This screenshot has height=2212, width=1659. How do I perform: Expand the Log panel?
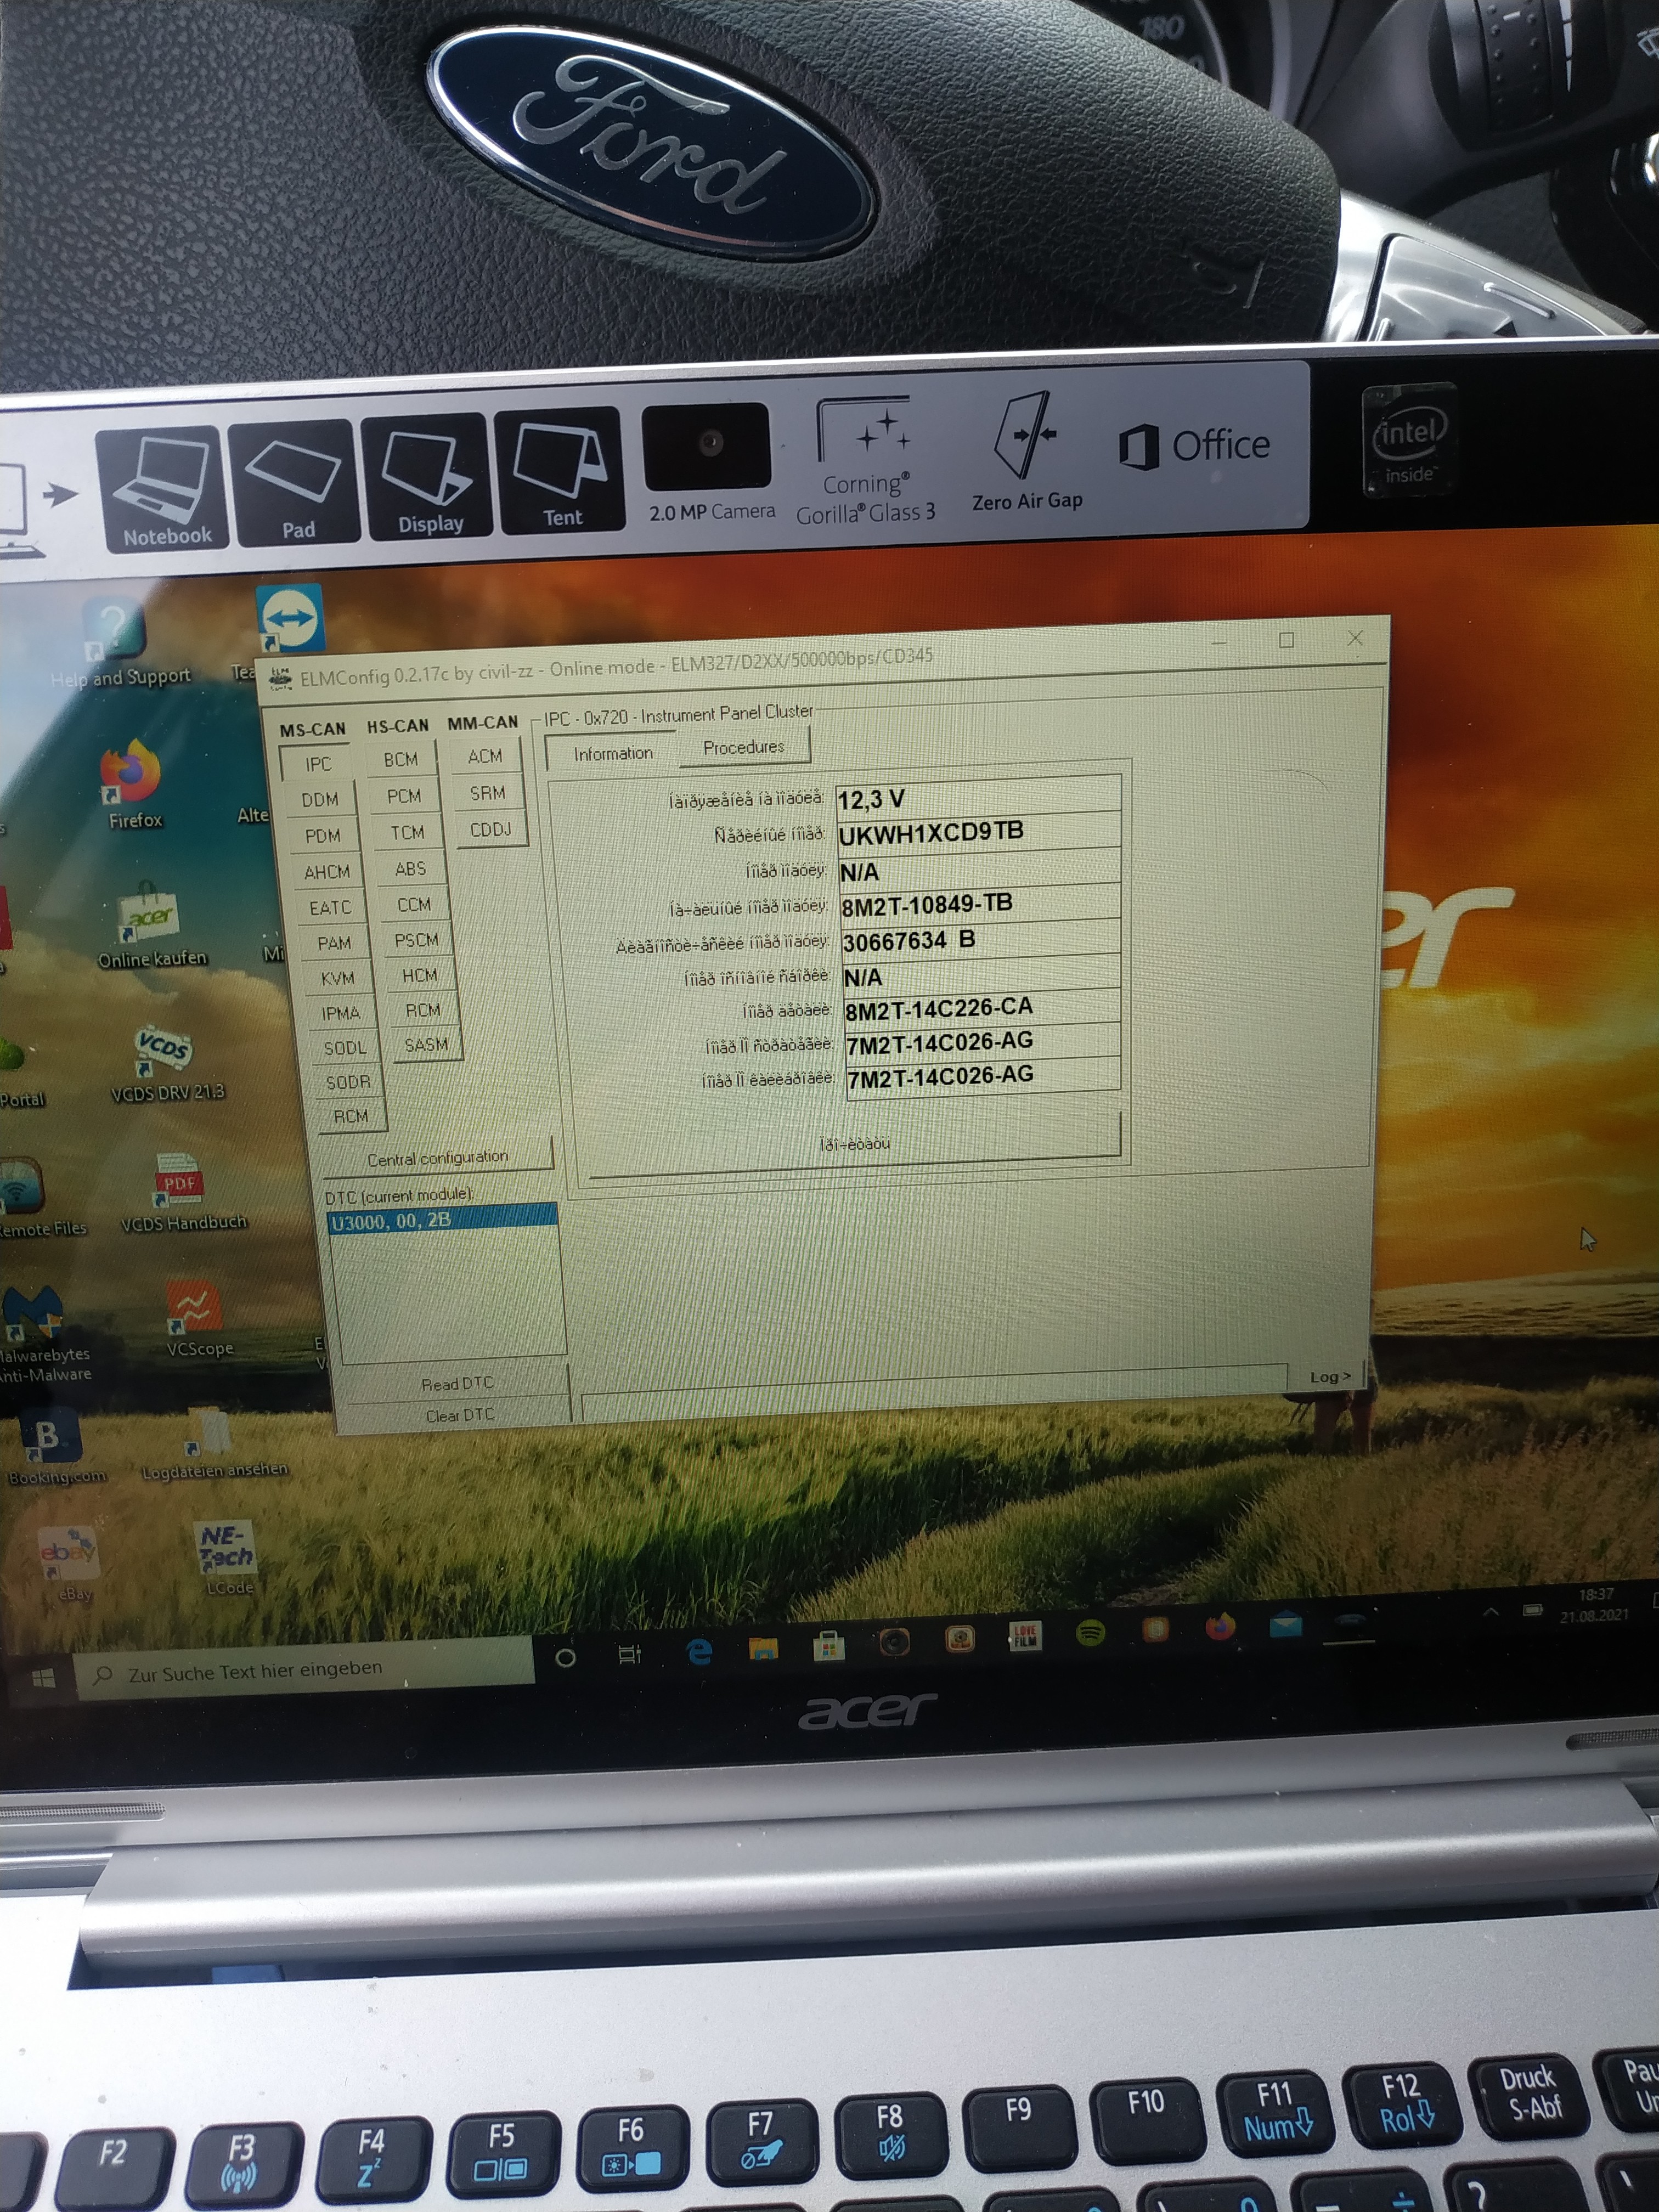[x=1330, y=1377]
